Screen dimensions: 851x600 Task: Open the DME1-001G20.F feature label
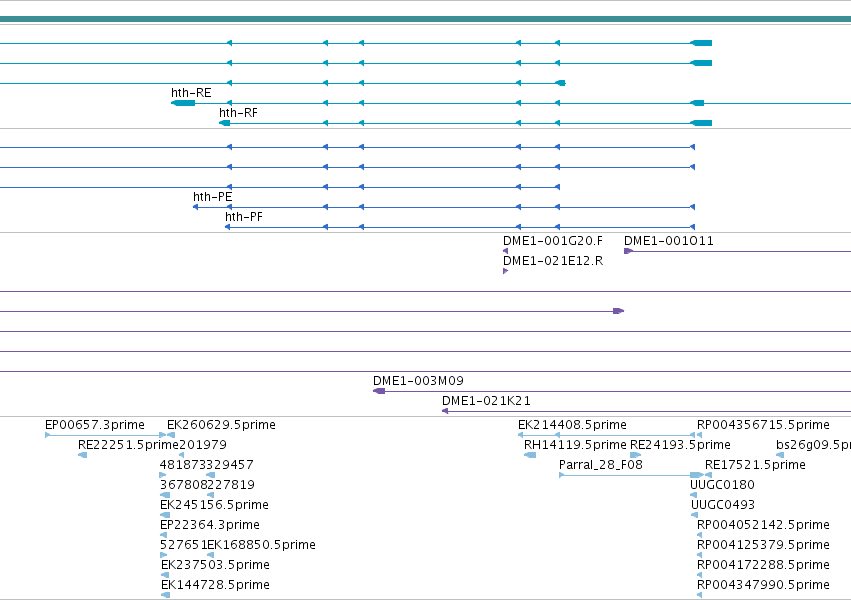552,241
